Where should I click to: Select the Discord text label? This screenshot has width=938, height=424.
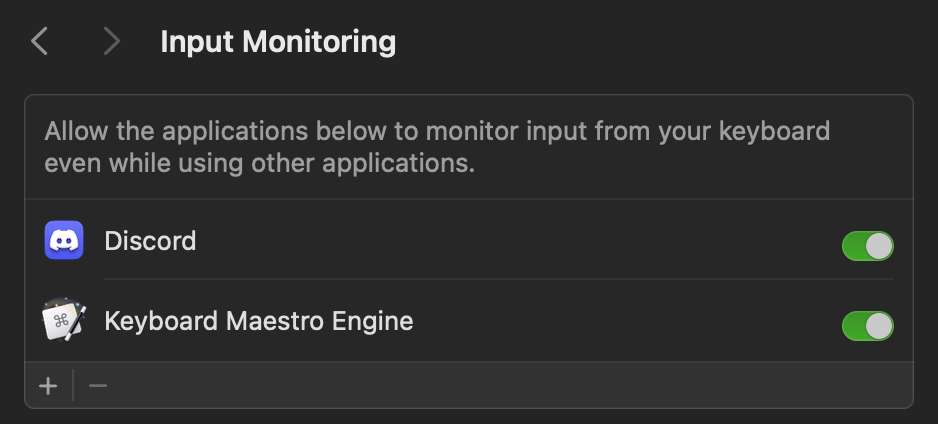pos(150,241)
